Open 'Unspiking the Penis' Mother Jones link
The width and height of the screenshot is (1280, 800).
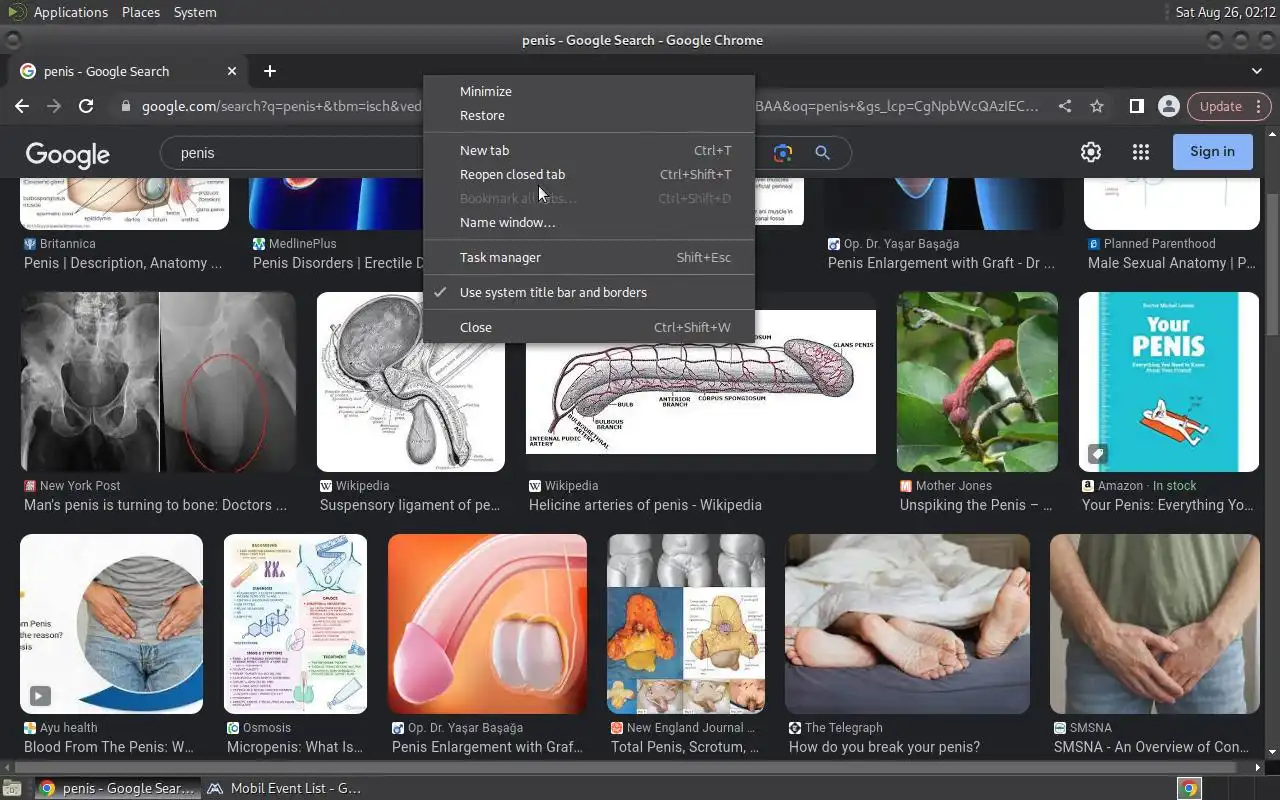pyautogui.click(x=976, y=505)
